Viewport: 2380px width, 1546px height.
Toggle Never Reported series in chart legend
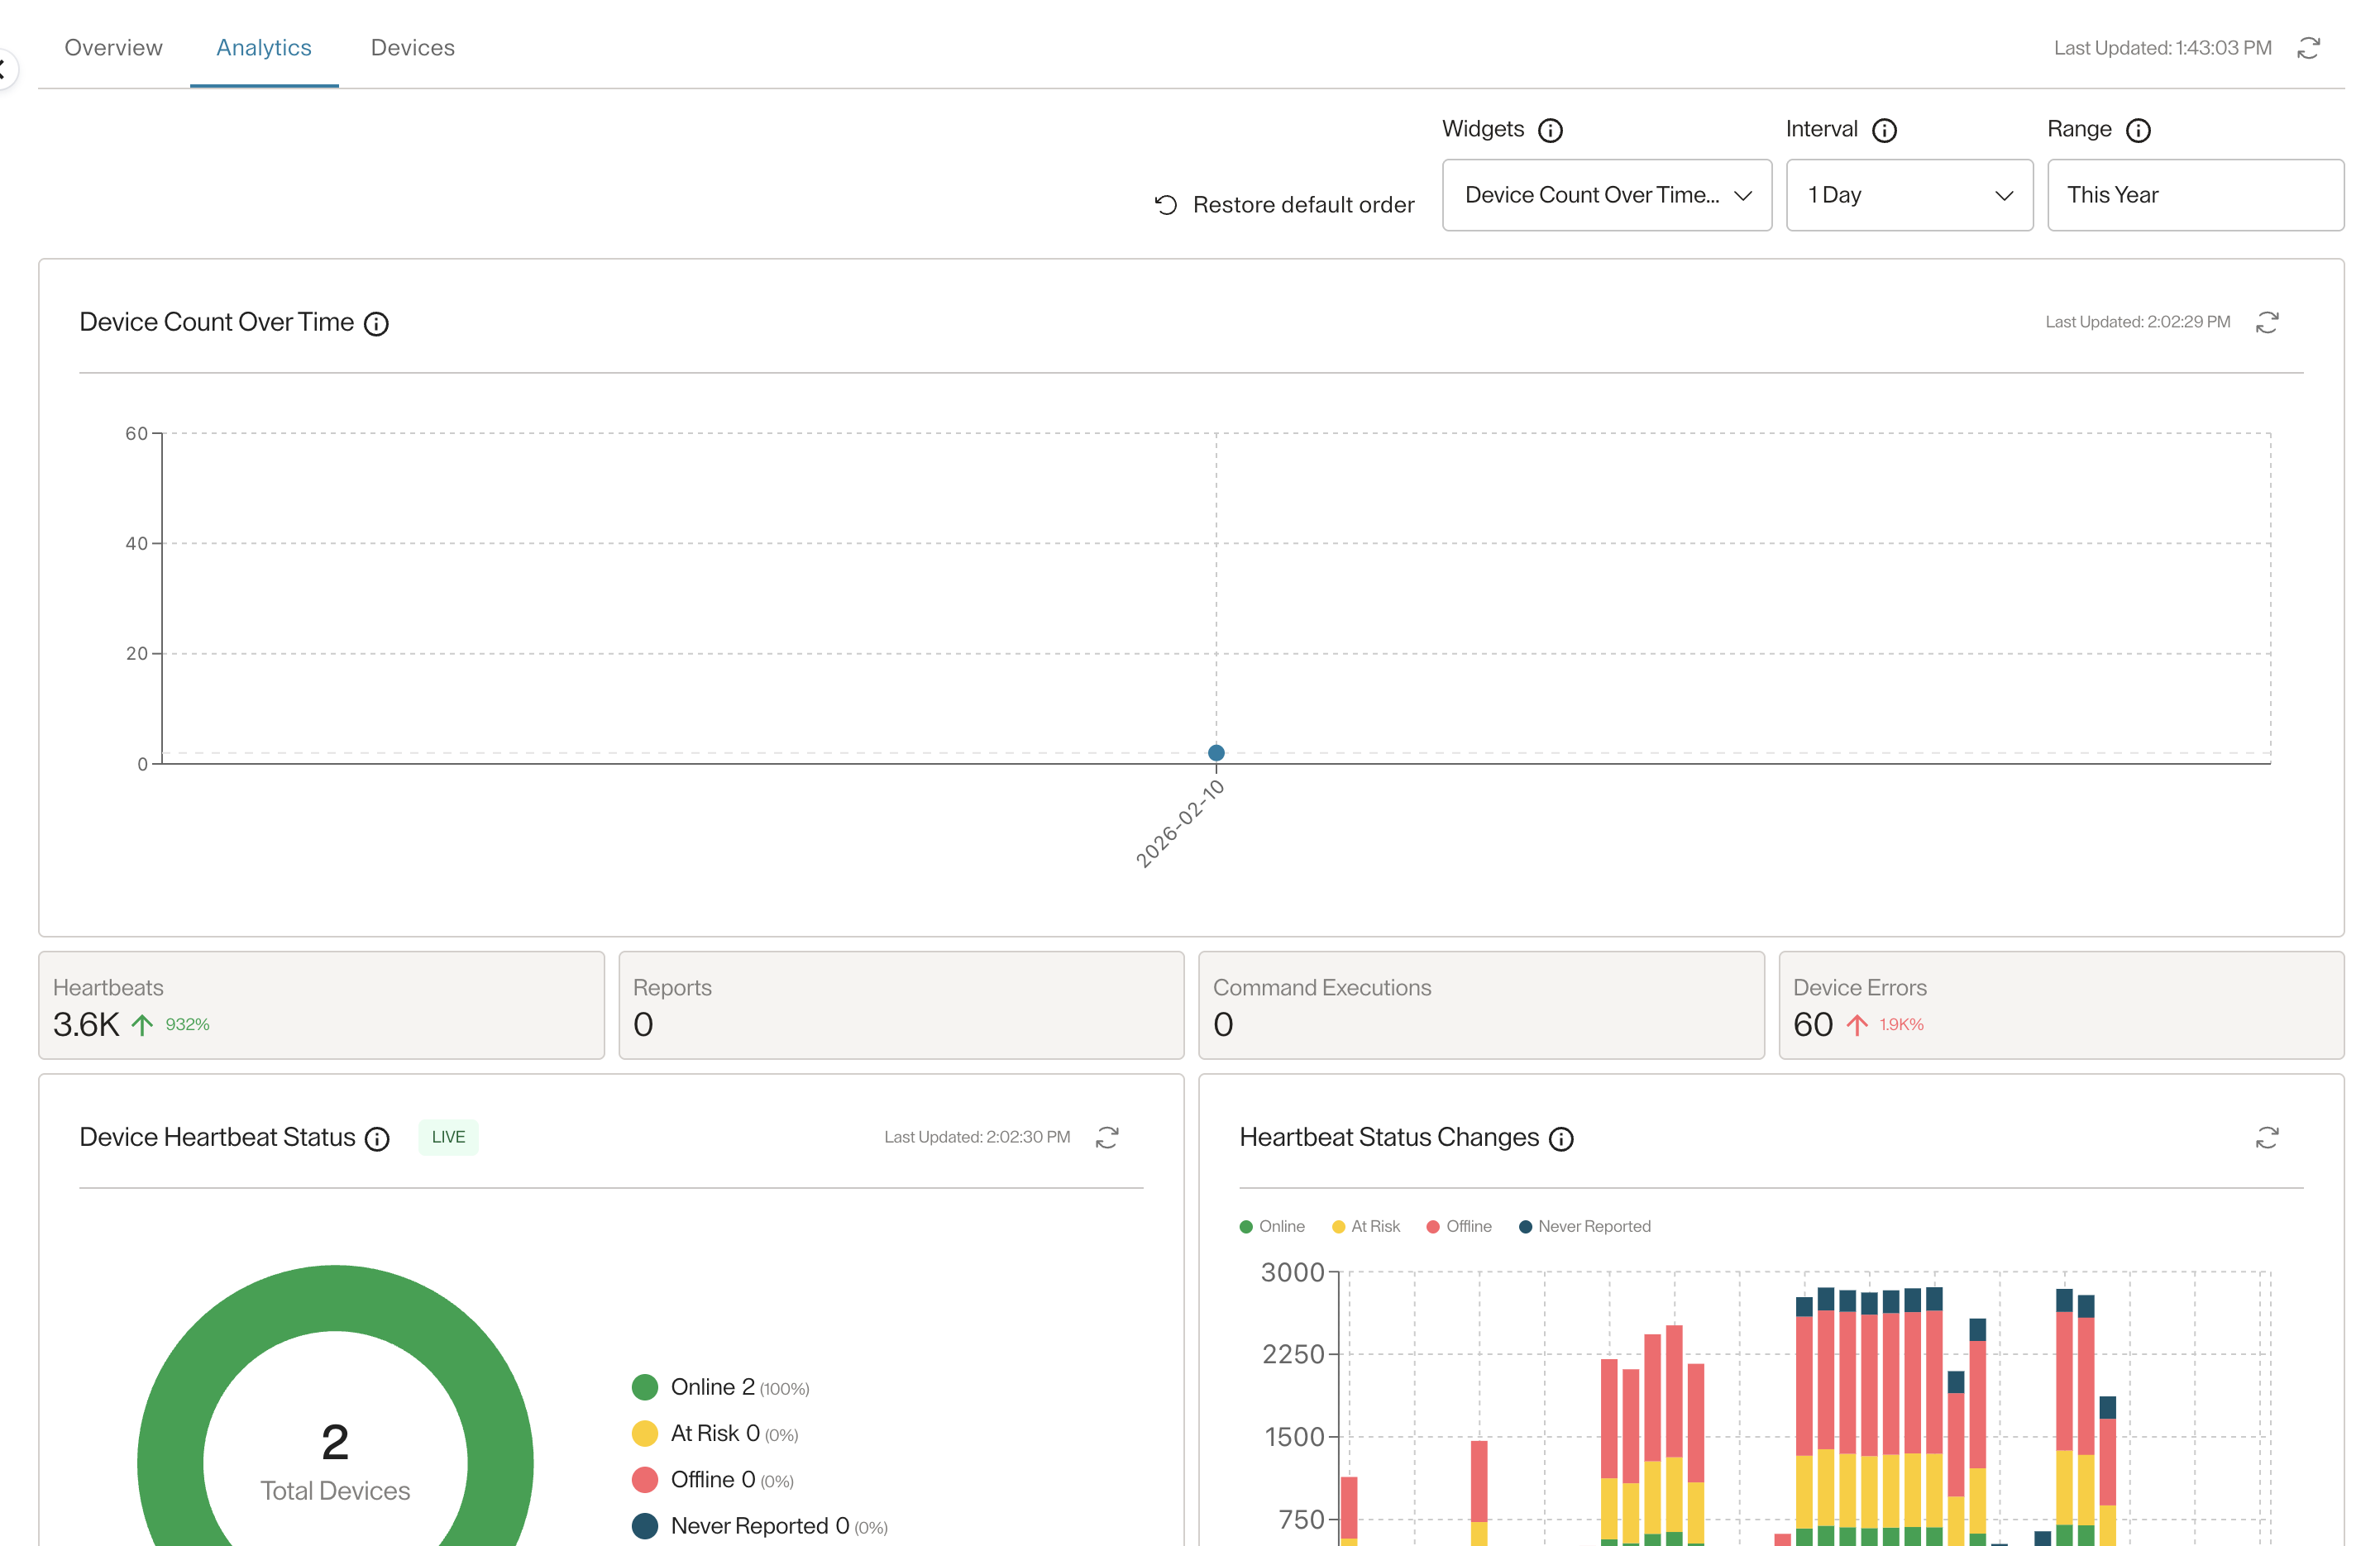click(x=1584, y=1226)
